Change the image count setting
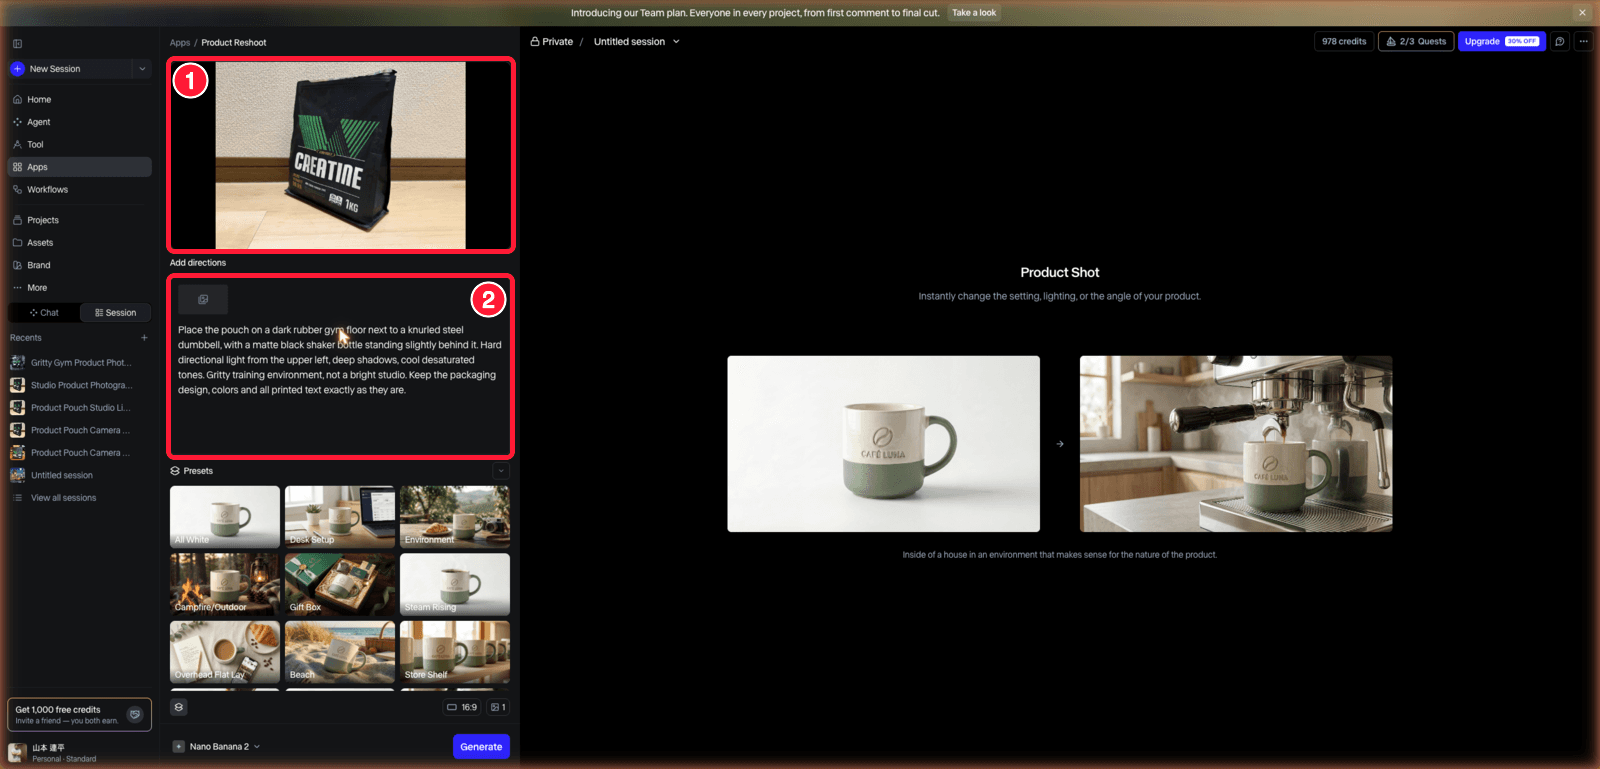 498,707
